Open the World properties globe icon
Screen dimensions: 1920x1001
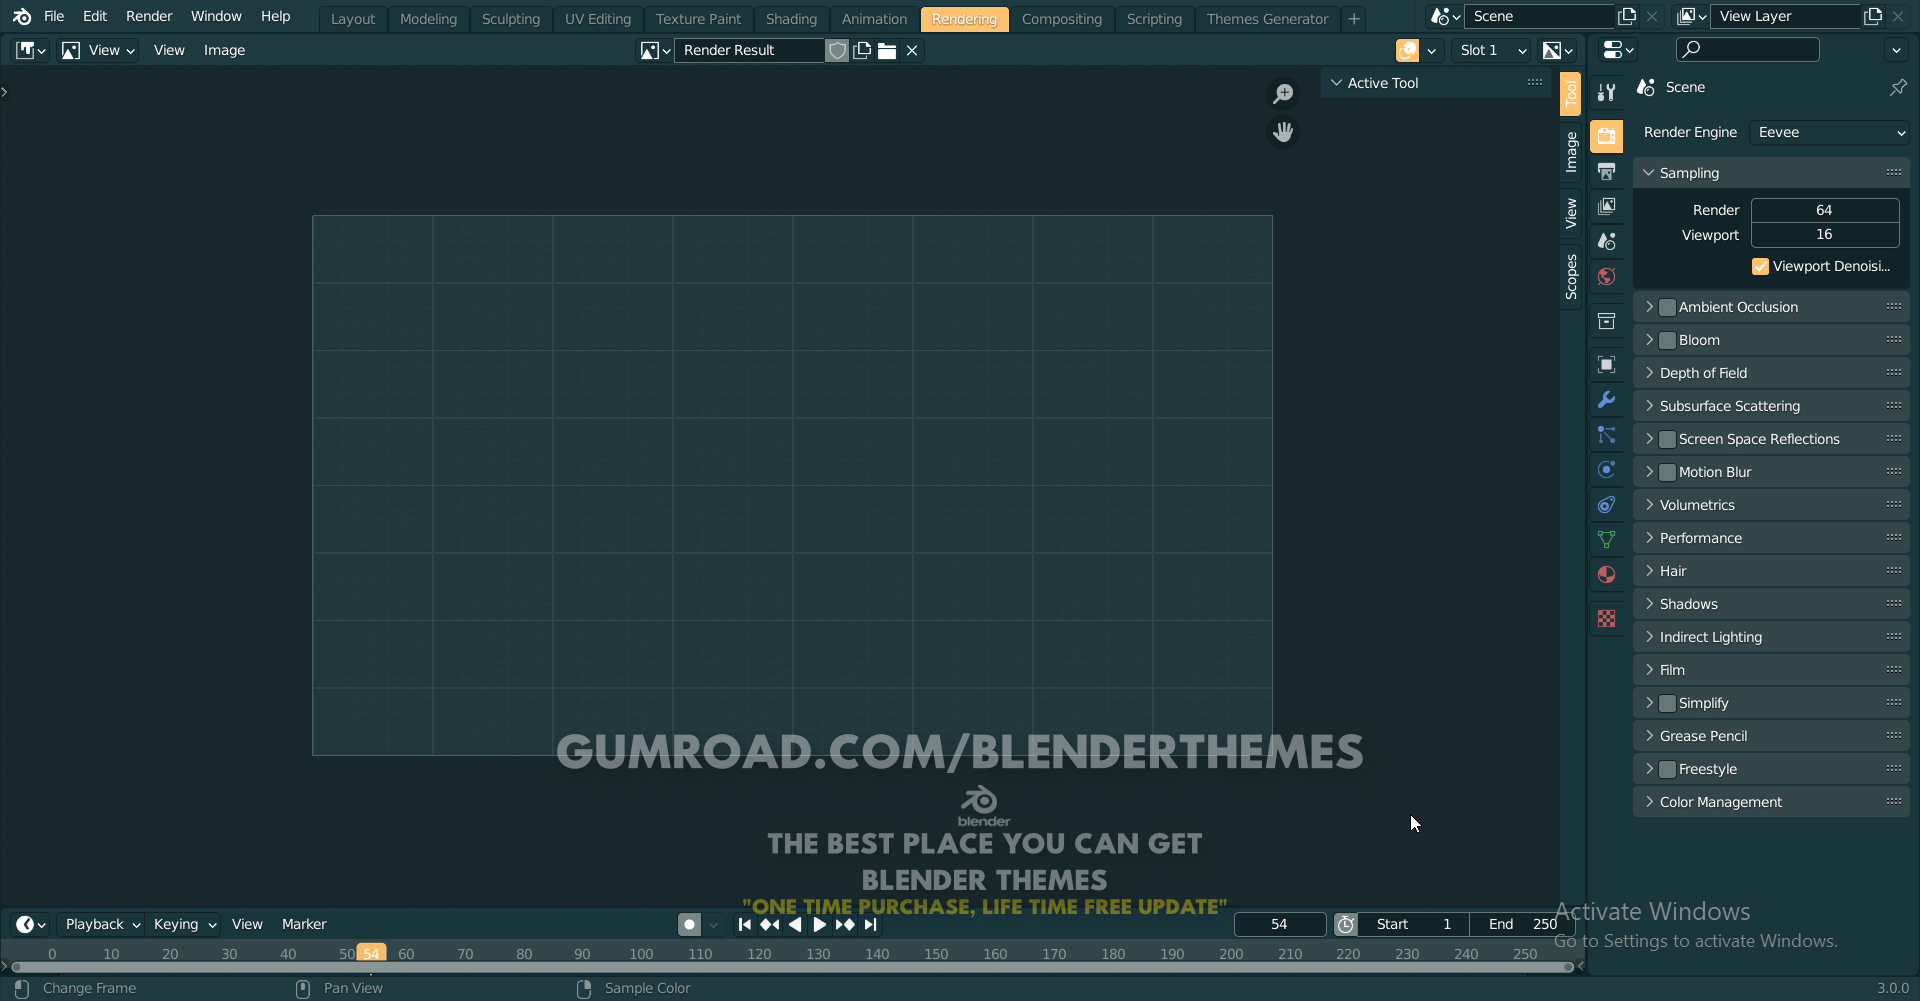(x=1606, y=276)
